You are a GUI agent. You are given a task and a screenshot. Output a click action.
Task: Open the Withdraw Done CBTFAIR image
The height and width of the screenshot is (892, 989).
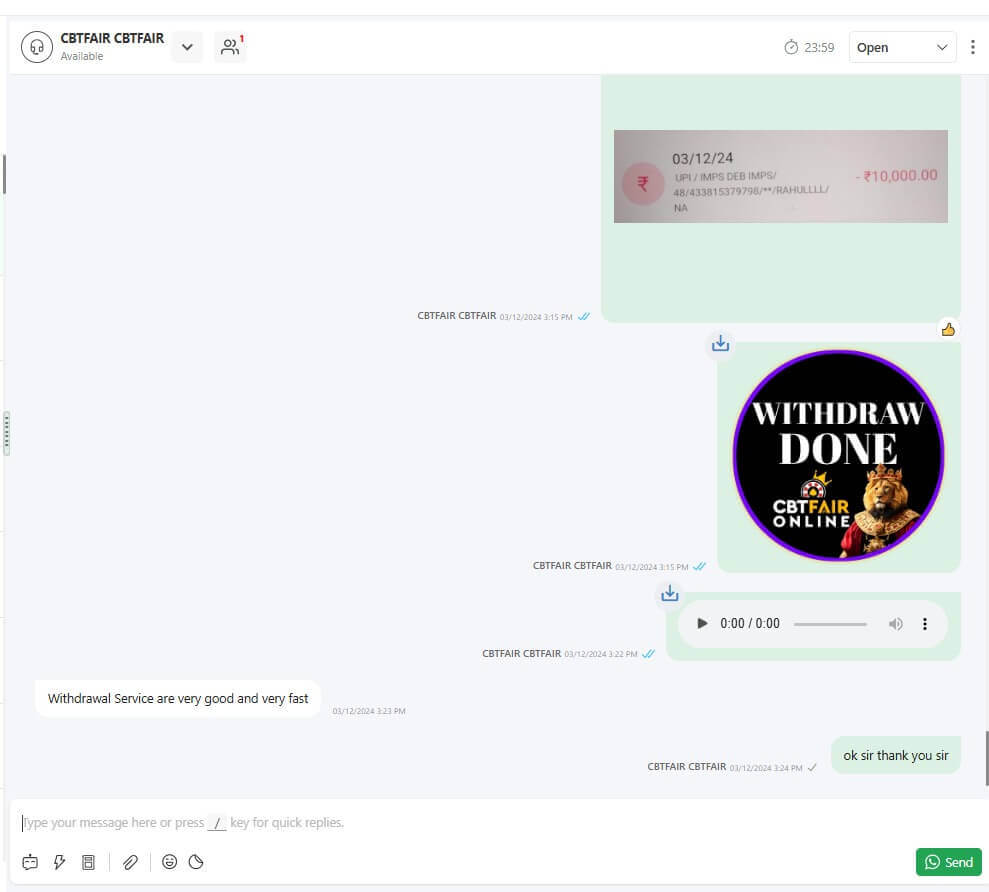[x=838, y=455]
